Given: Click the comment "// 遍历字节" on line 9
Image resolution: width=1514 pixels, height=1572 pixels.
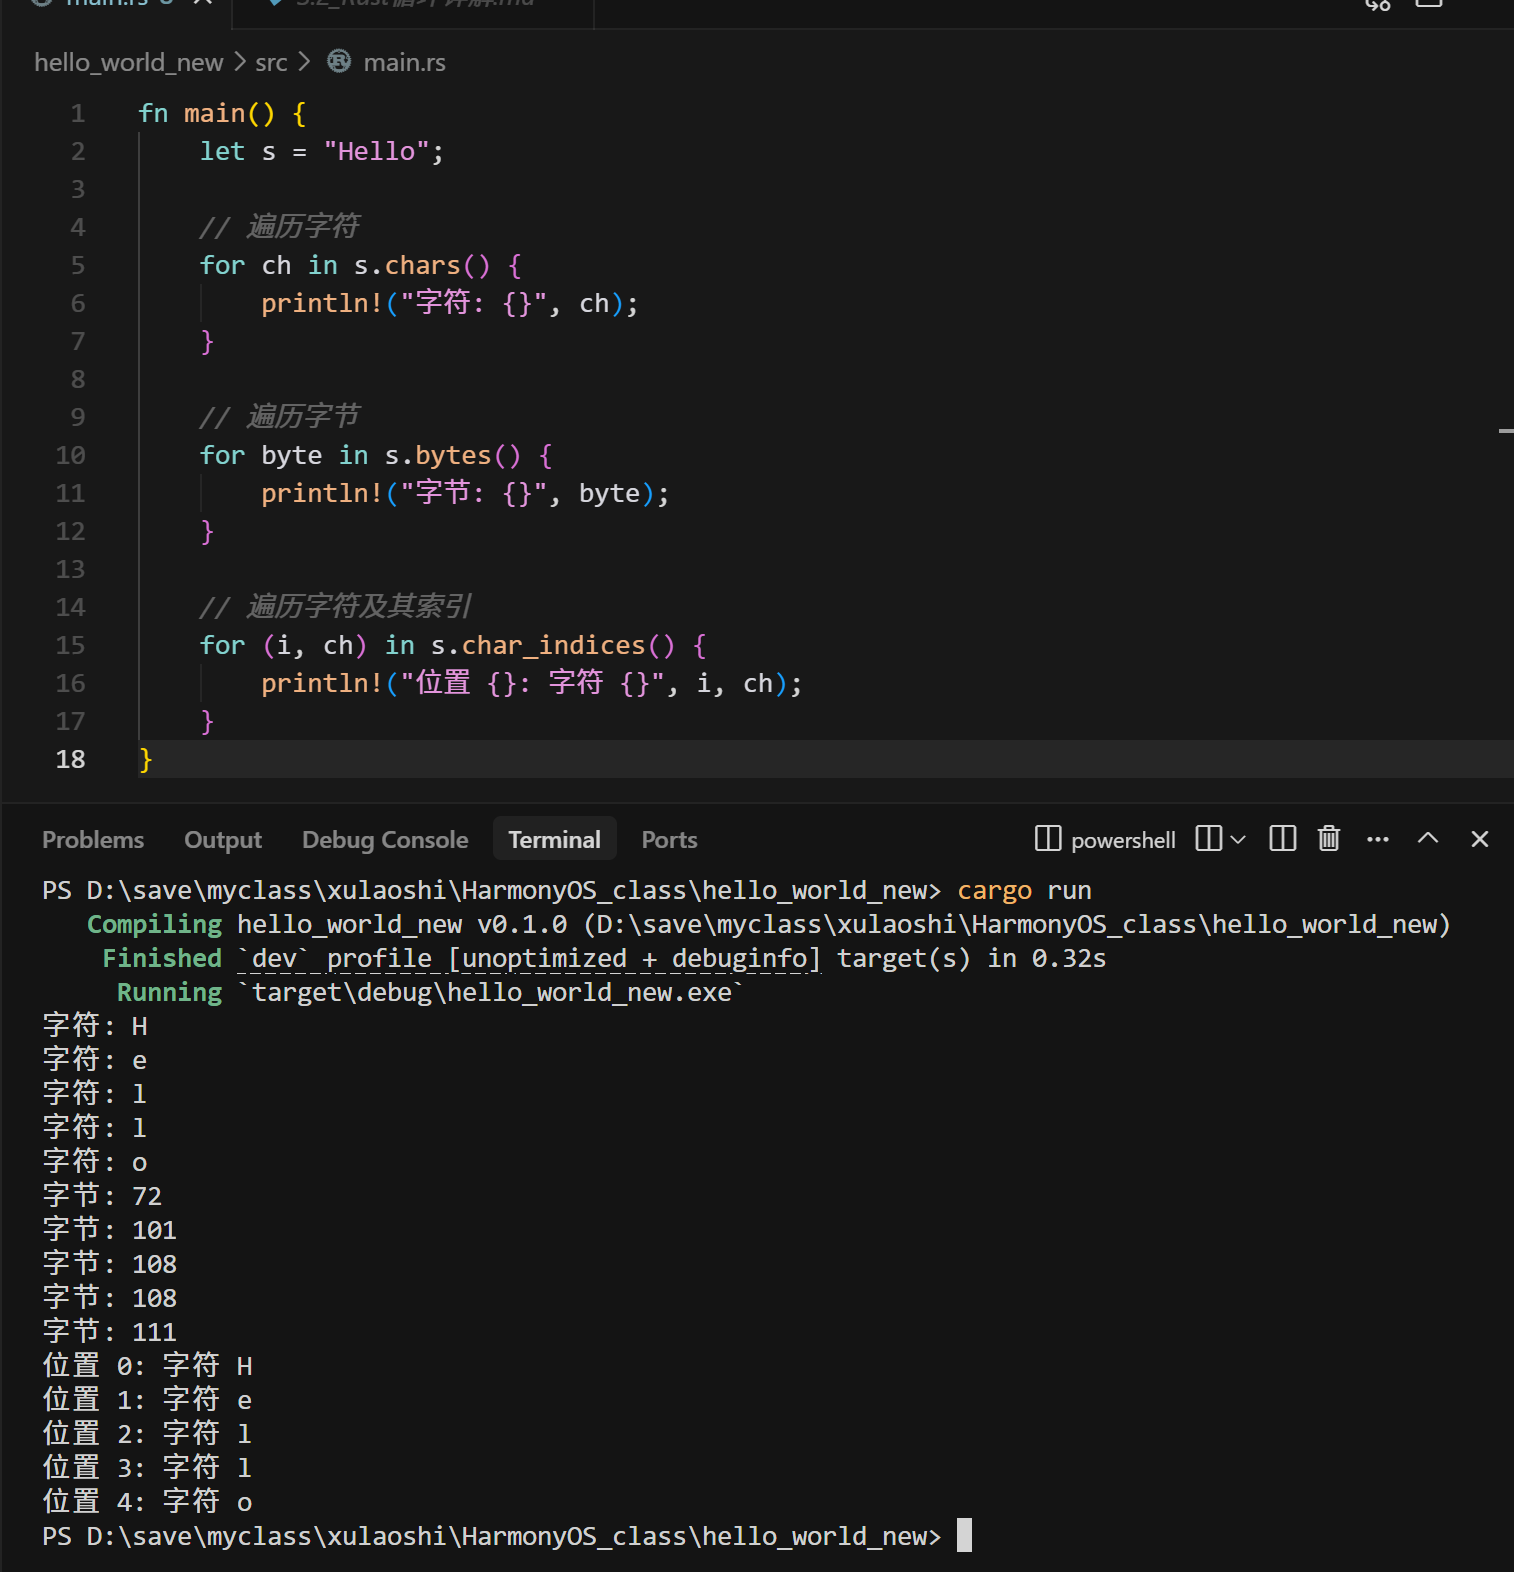Looking at the screenshot, I should click(x=279, y=417).
